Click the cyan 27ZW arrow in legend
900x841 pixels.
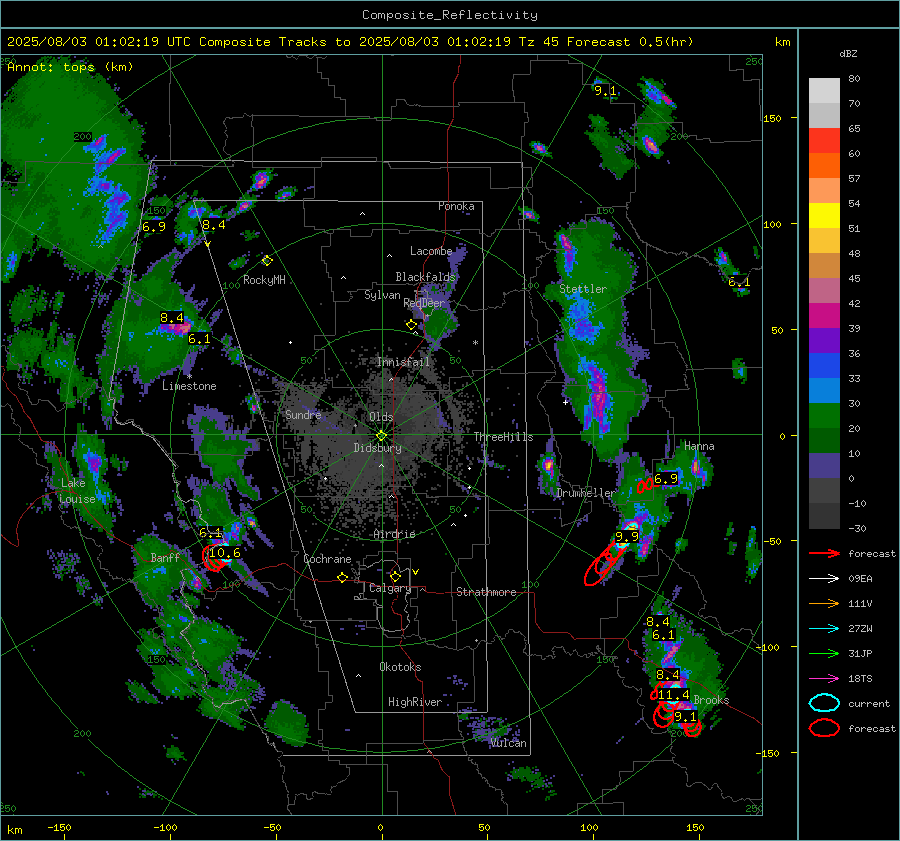click(824, 629)
